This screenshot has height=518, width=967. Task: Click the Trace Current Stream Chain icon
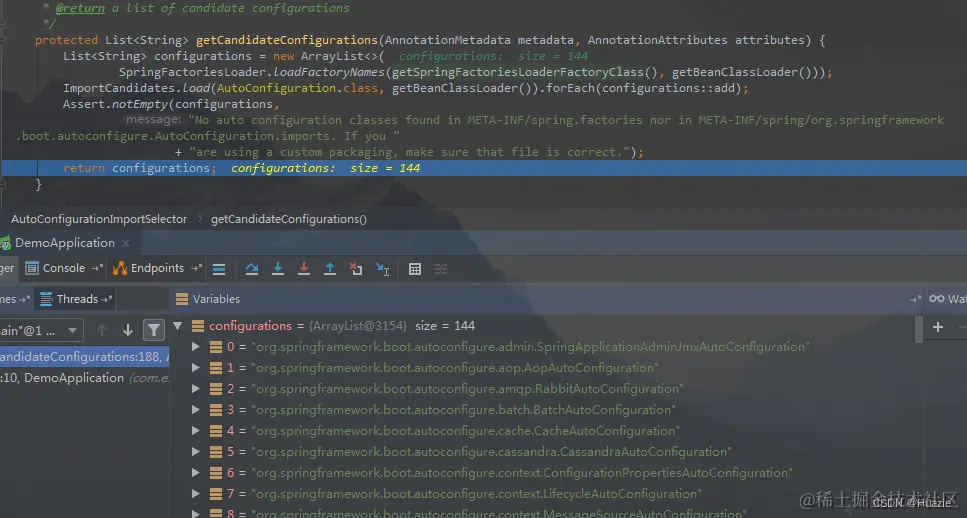click(441, 269)
